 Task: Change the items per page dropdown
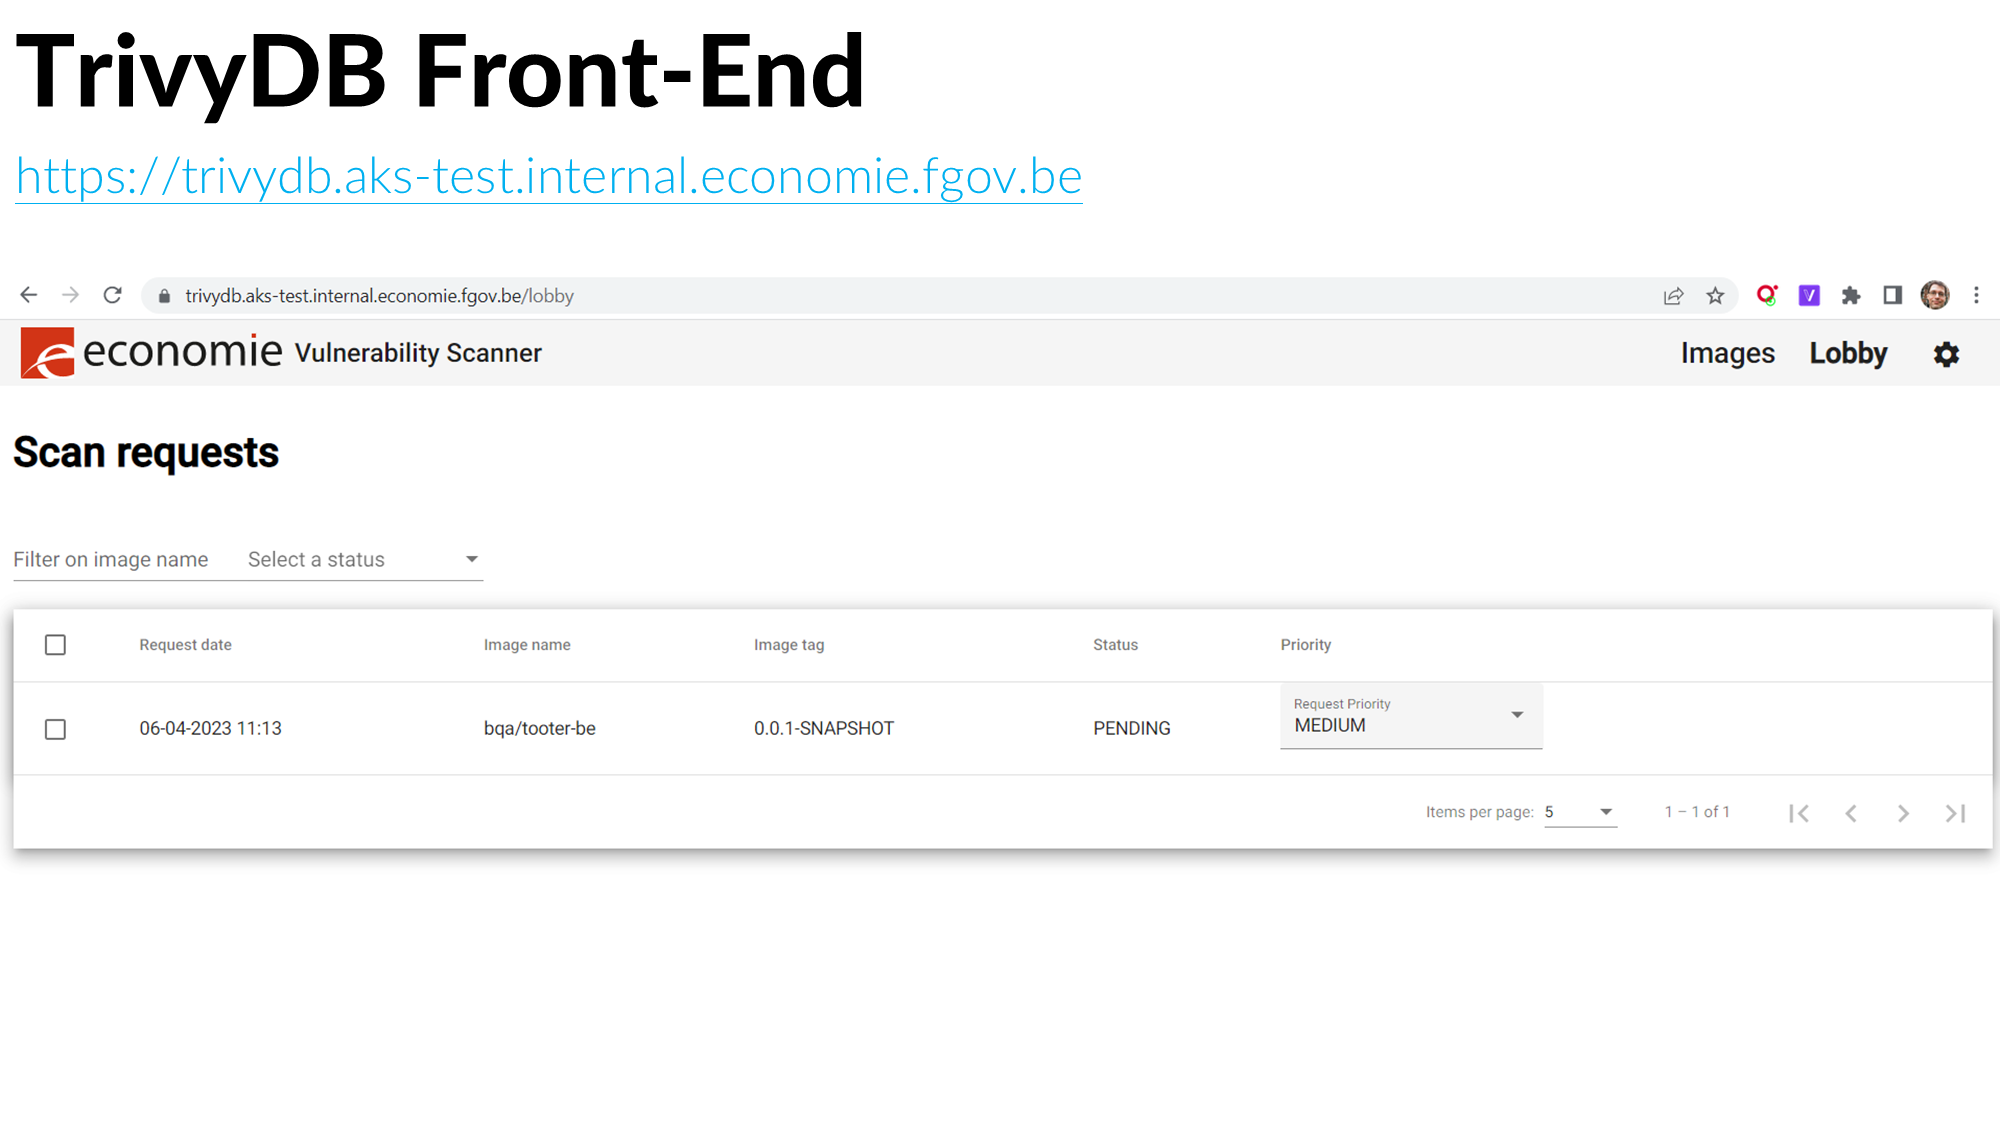pyautogui.click(x=1580, y=812)
